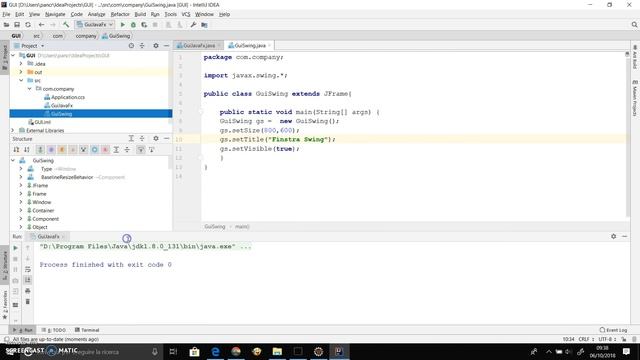Toggle scroll-to-end button in Run console
The height and width of the screenshot is (360, 640).
coord(28,280)
